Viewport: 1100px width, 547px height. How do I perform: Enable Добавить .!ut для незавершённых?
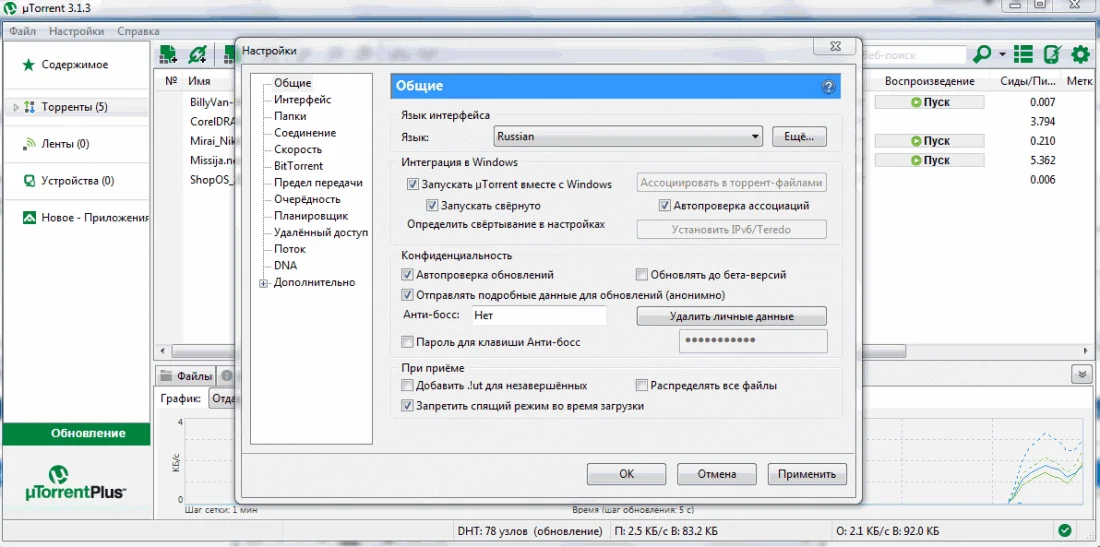[407, 385]
